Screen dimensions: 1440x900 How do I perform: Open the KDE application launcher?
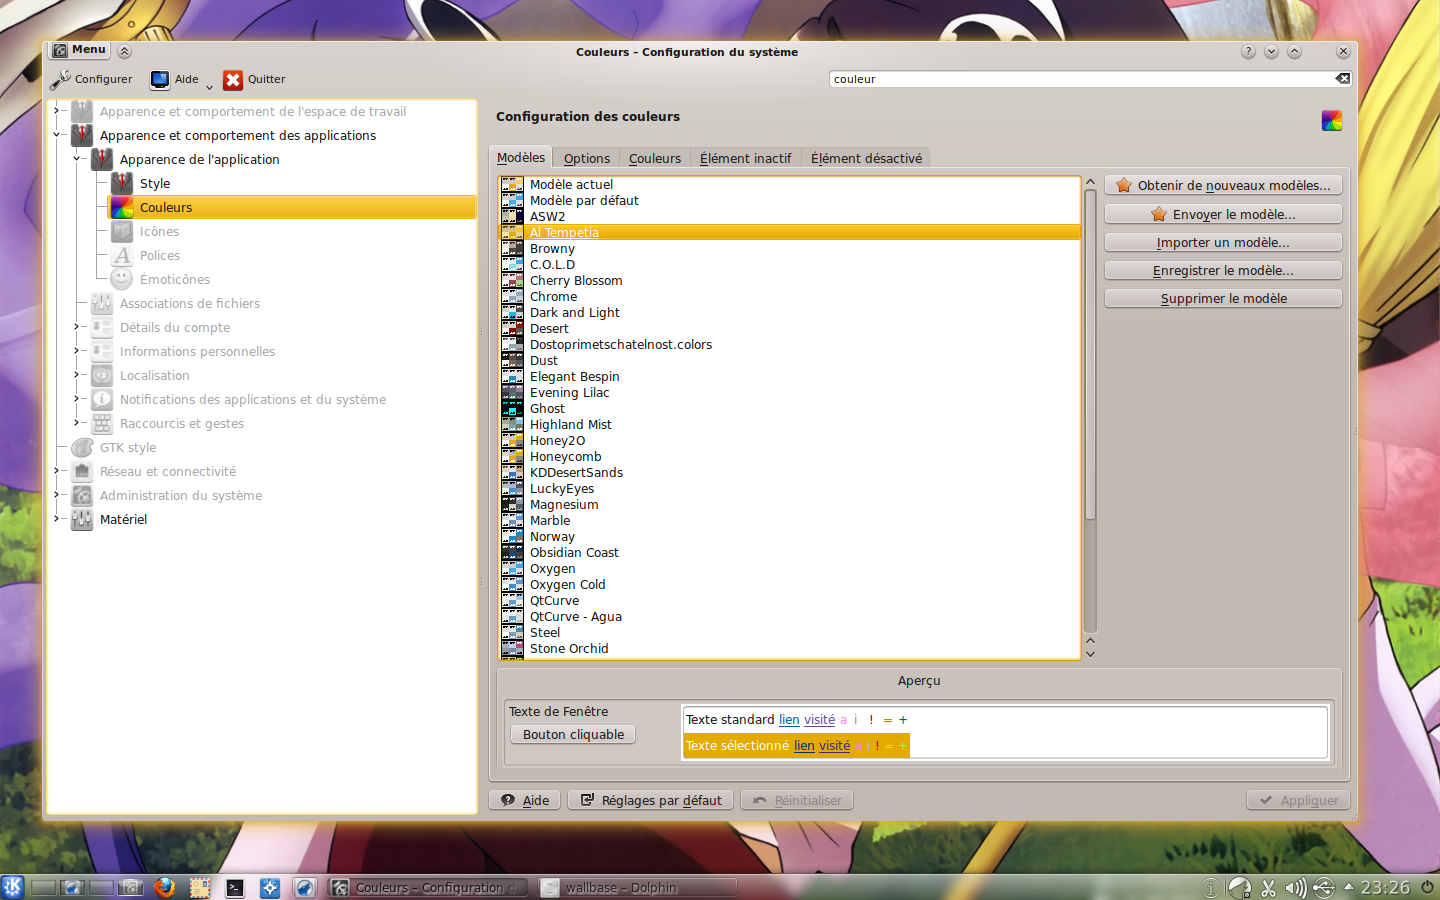click(12, 887)
